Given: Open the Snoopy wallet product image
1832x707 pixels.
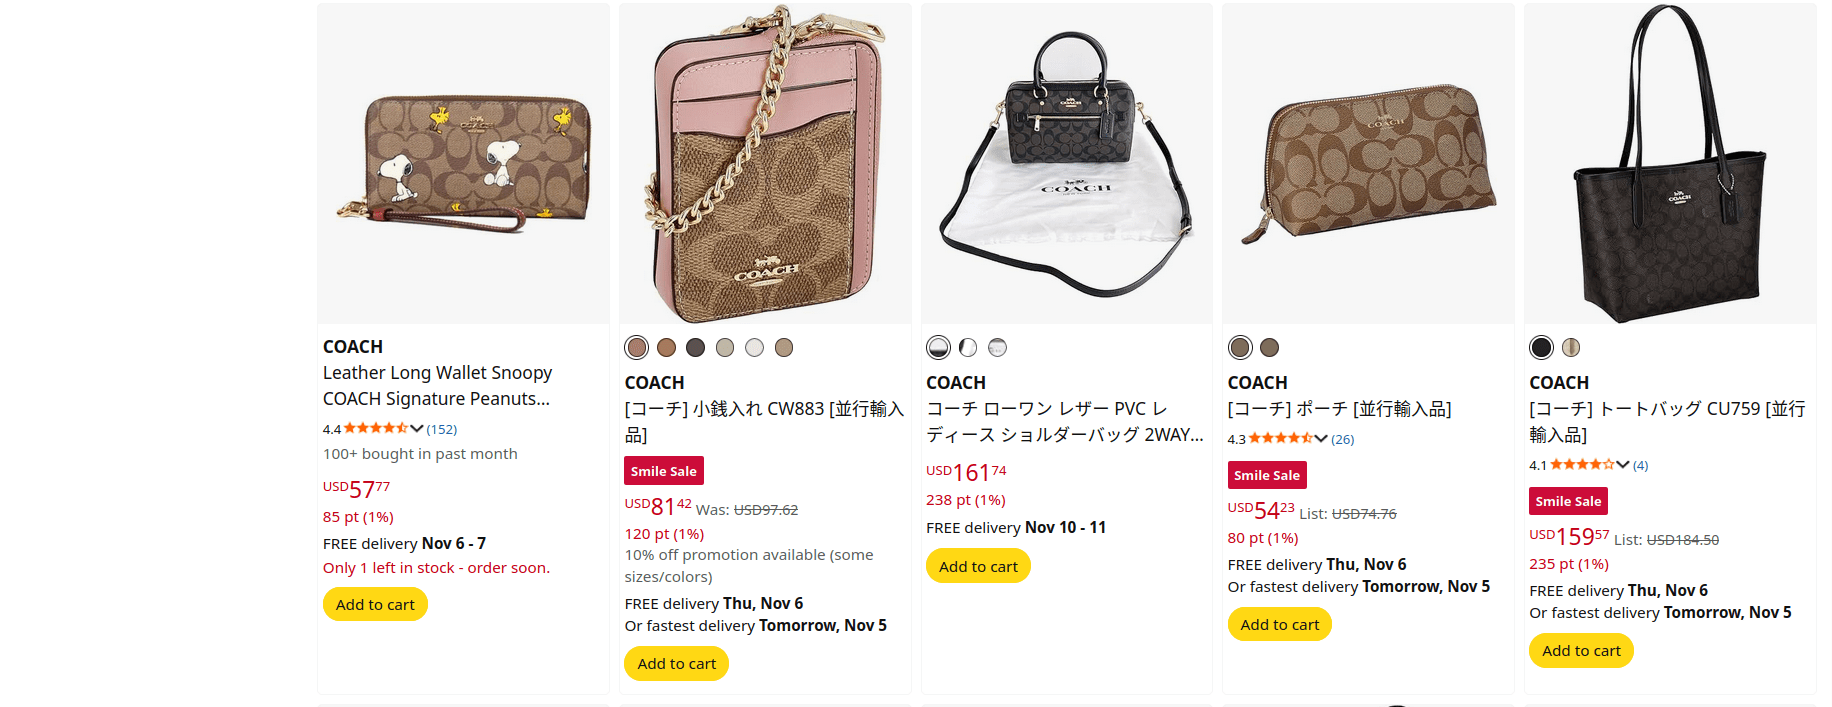Looking at the screenshot, I should click(x=463, y=163).
